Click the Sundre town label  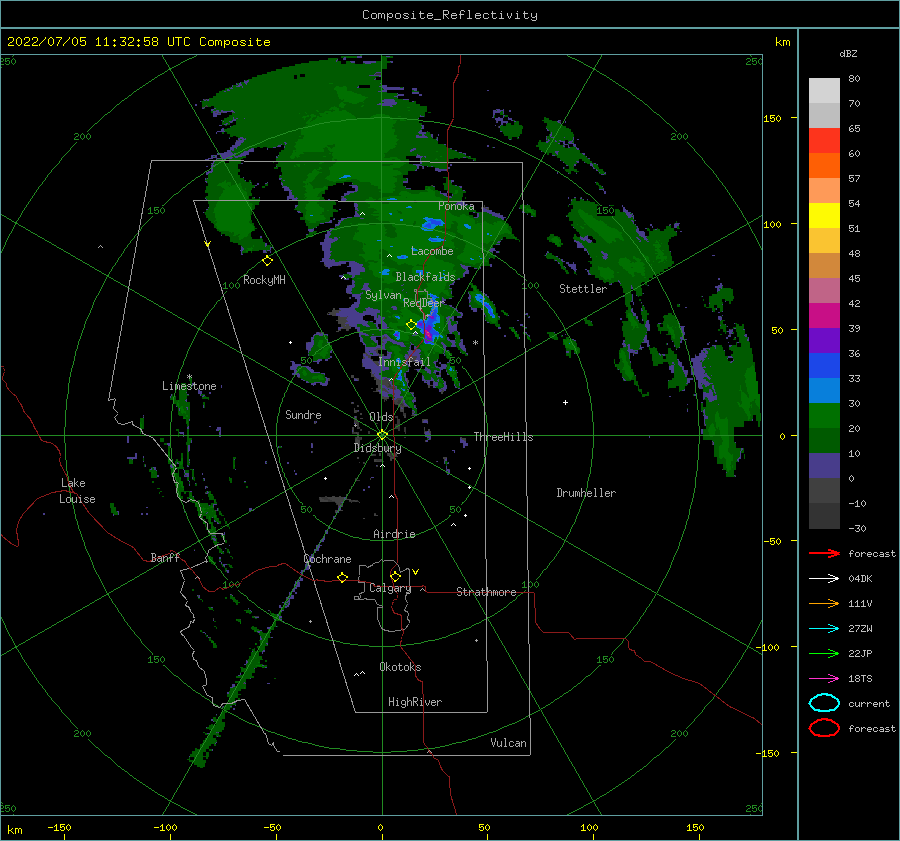303,415
